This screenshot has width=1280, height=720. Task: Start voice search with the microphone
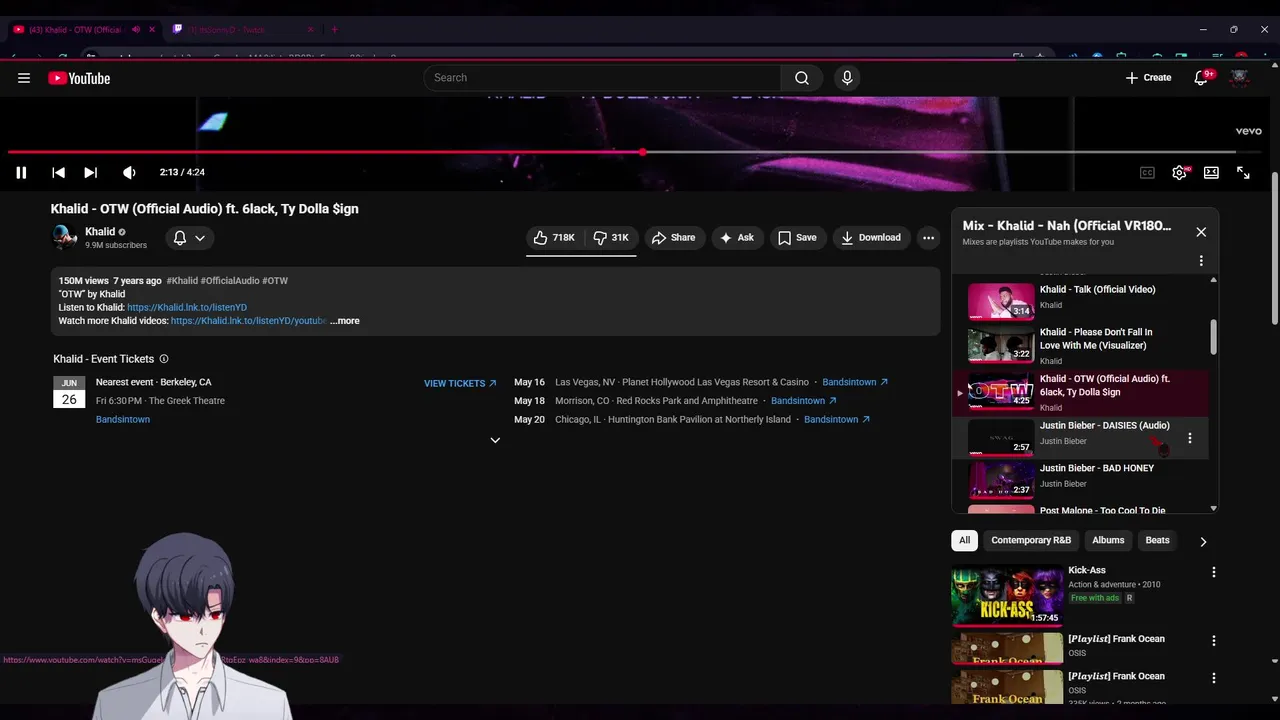pos(847,78)
